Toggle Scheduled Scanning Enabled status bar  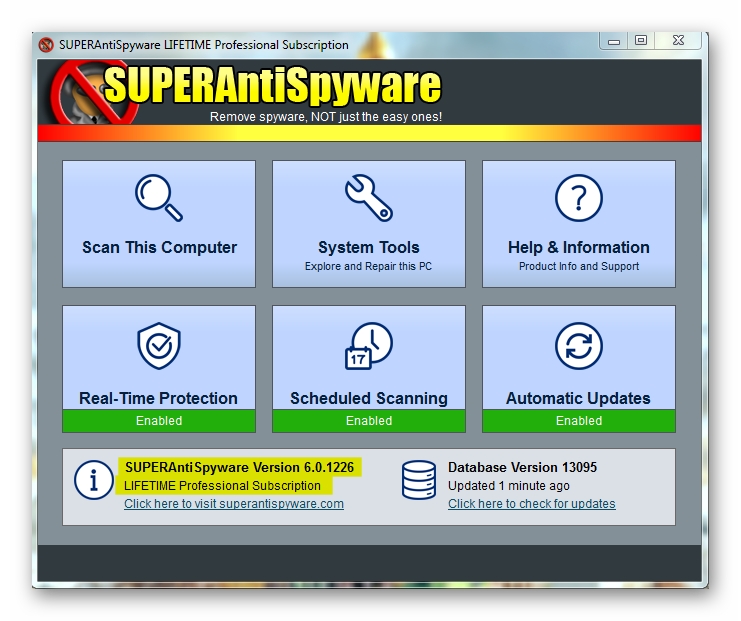(x=369, y=421)
